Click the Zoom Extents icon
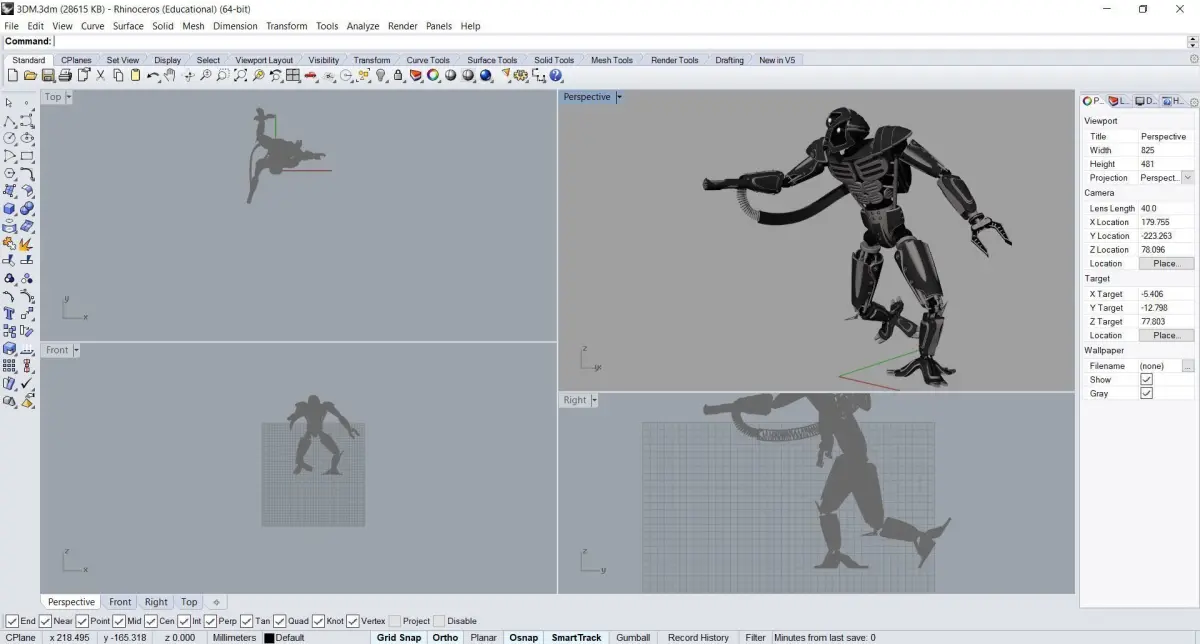This screenshot has height=644, width=1200. (x=241, y=75)
